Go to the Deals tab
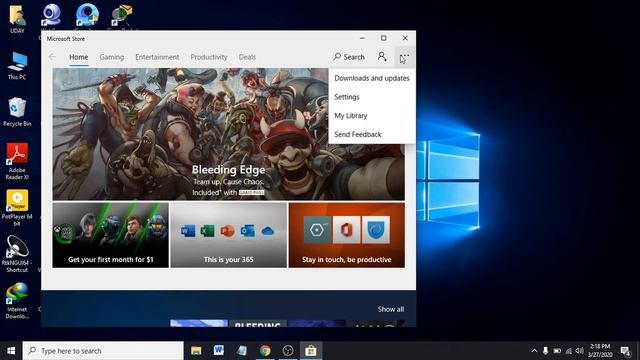 click(x=247, y=57)
